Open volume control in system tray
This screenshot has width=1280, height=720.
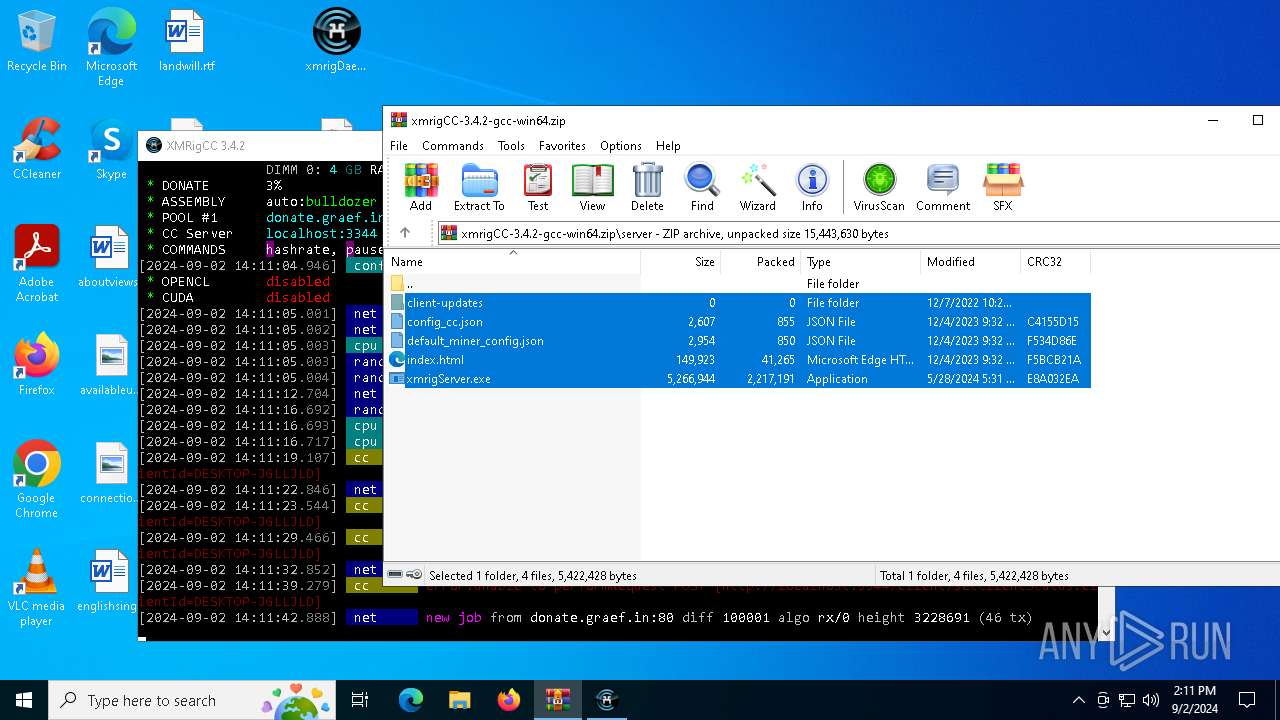click(x=1151, y=700)
